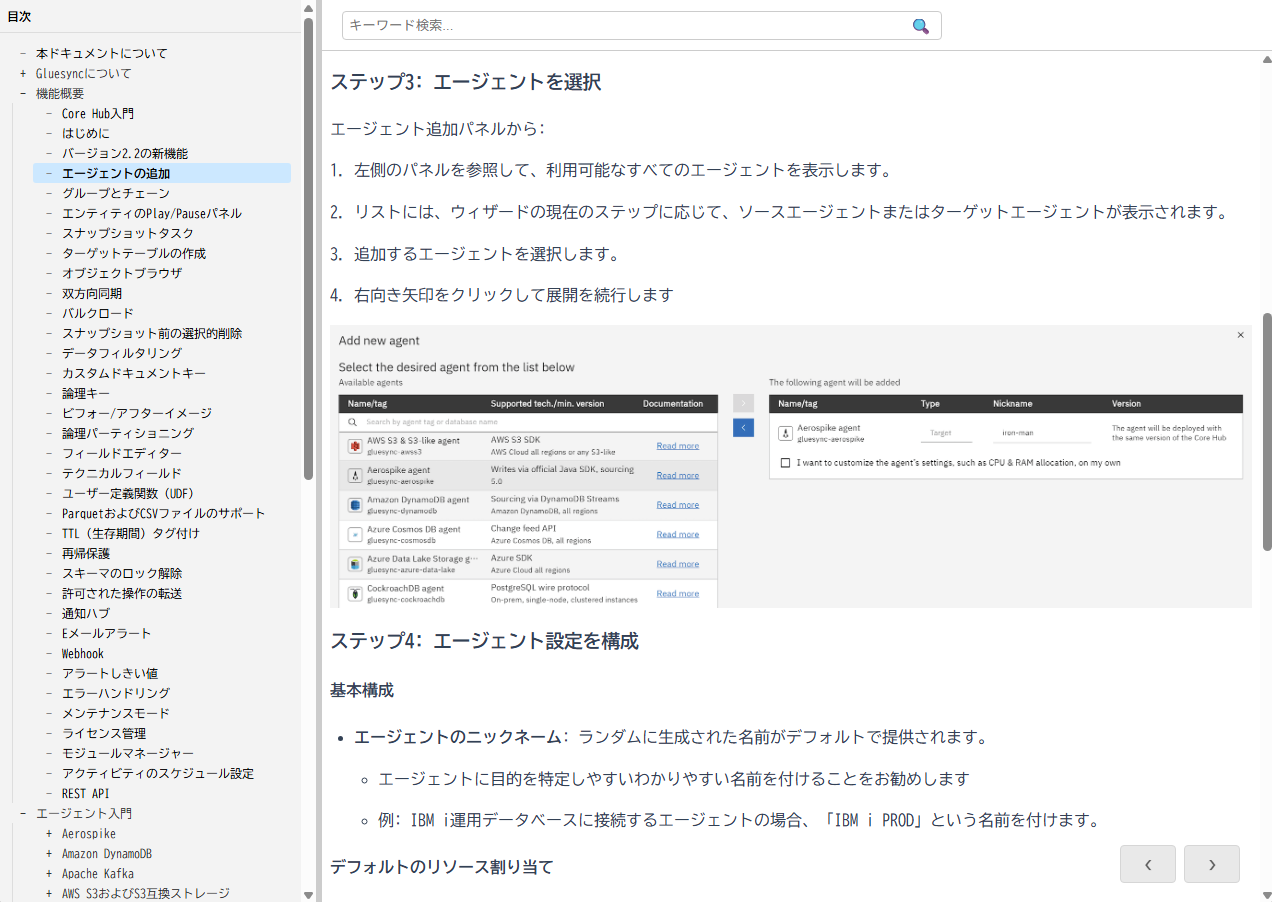Open 論理パーティショニング topic
The image size is (1272, 902).
click(128, 434)
